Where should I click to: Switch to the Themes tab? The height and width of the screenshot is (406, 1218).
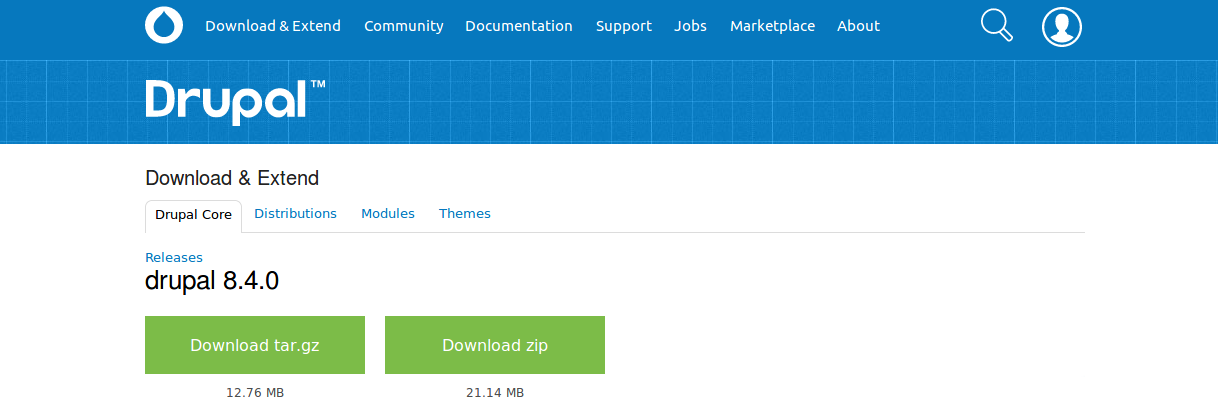(x=465, y=214)
